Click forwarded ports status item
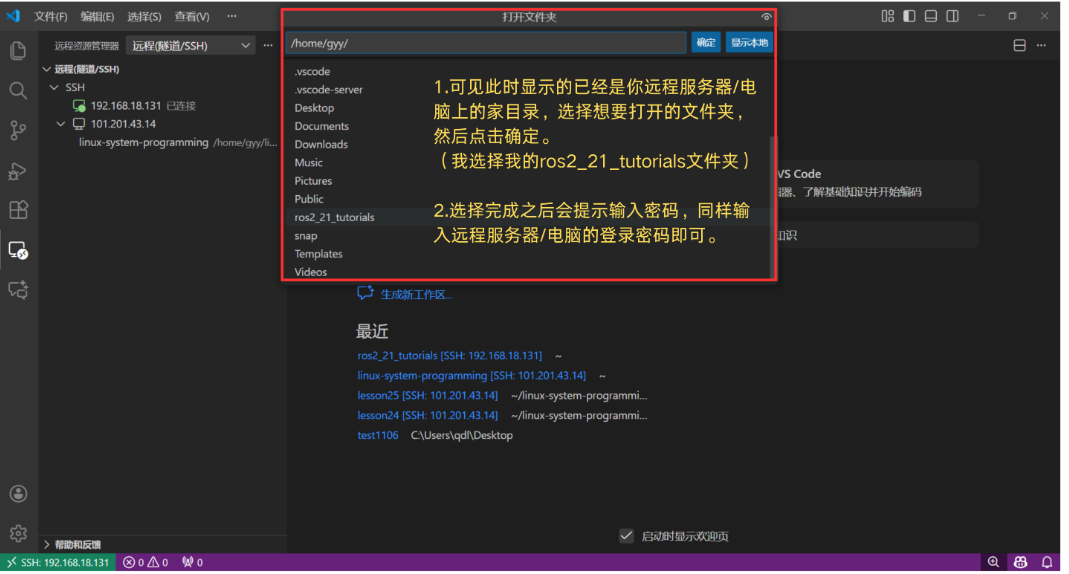This screenshot has width=1069, height=574. point(192,562)
